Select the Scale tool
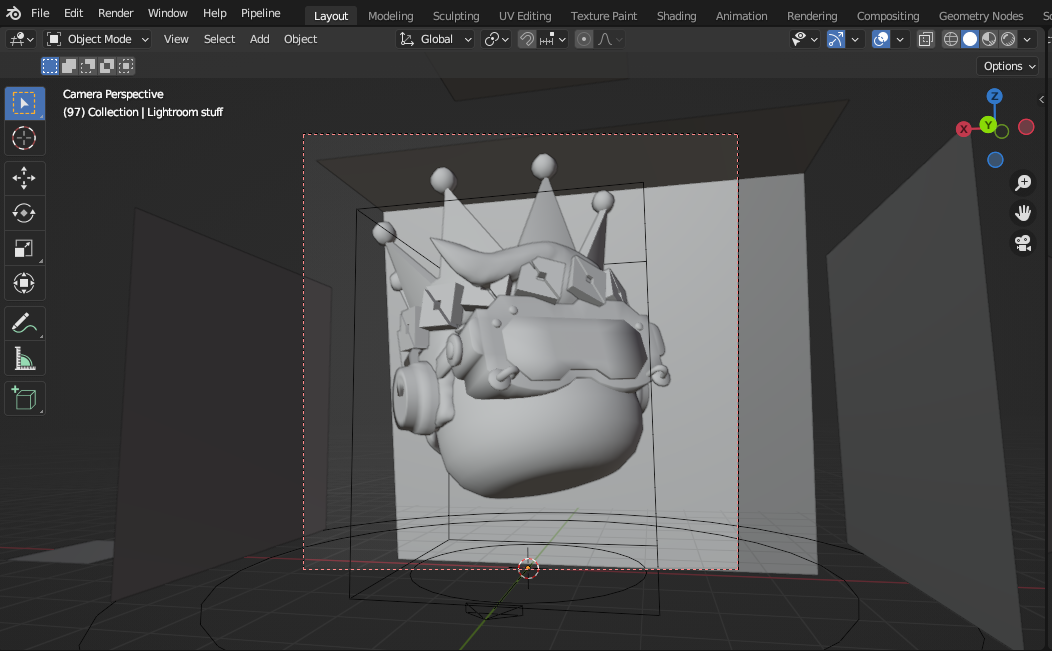Viewport: 1052px width, 651px height. tap(24, 248)
